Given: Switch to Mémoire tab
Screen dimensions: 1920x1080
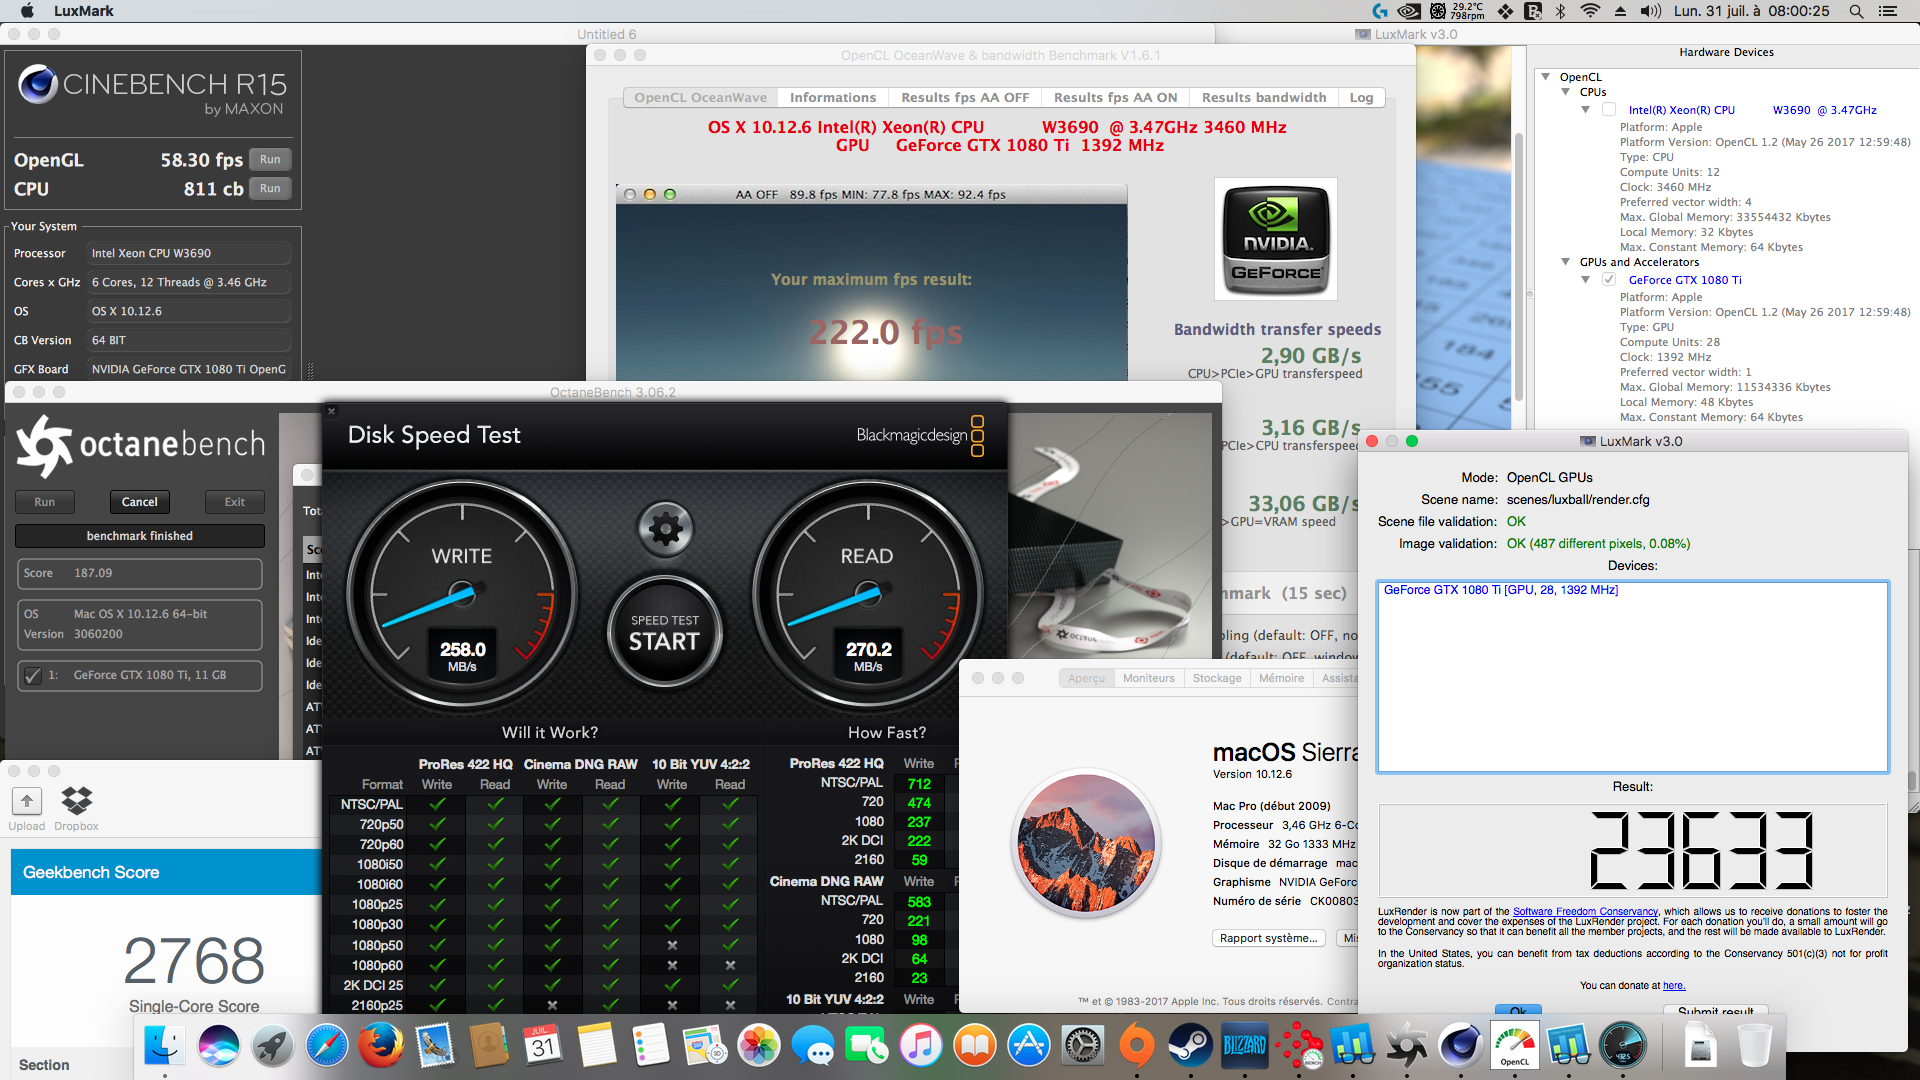Looking at the screenshot, I should 1281,678.
